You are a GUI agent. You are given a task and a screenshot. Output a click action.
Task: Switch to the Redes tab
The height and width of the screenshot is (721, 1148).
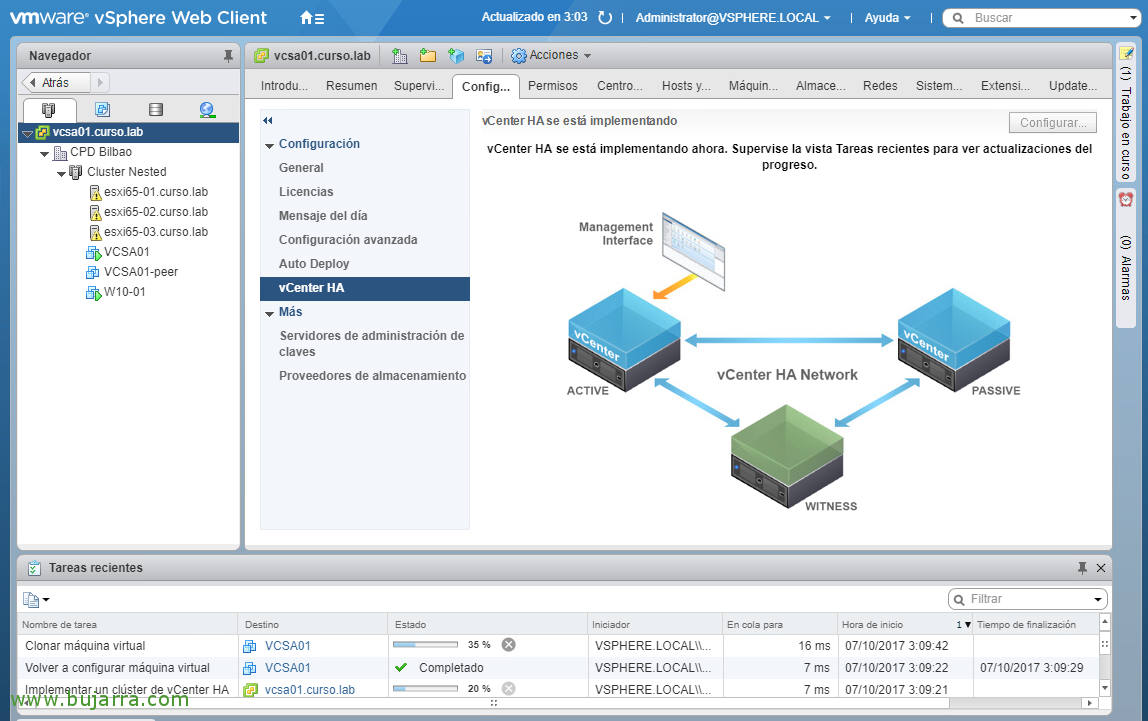(x=880, y=86)
